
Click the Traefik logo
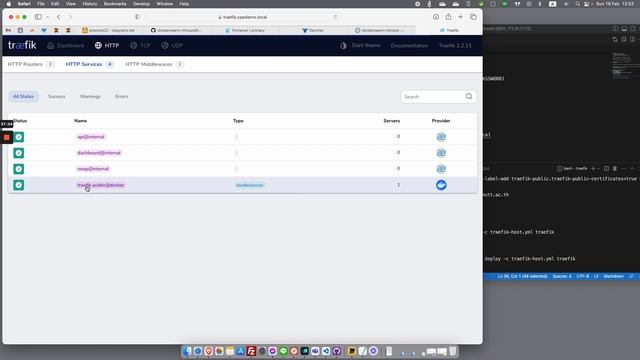pyautogui.click(x=22, y=45)
